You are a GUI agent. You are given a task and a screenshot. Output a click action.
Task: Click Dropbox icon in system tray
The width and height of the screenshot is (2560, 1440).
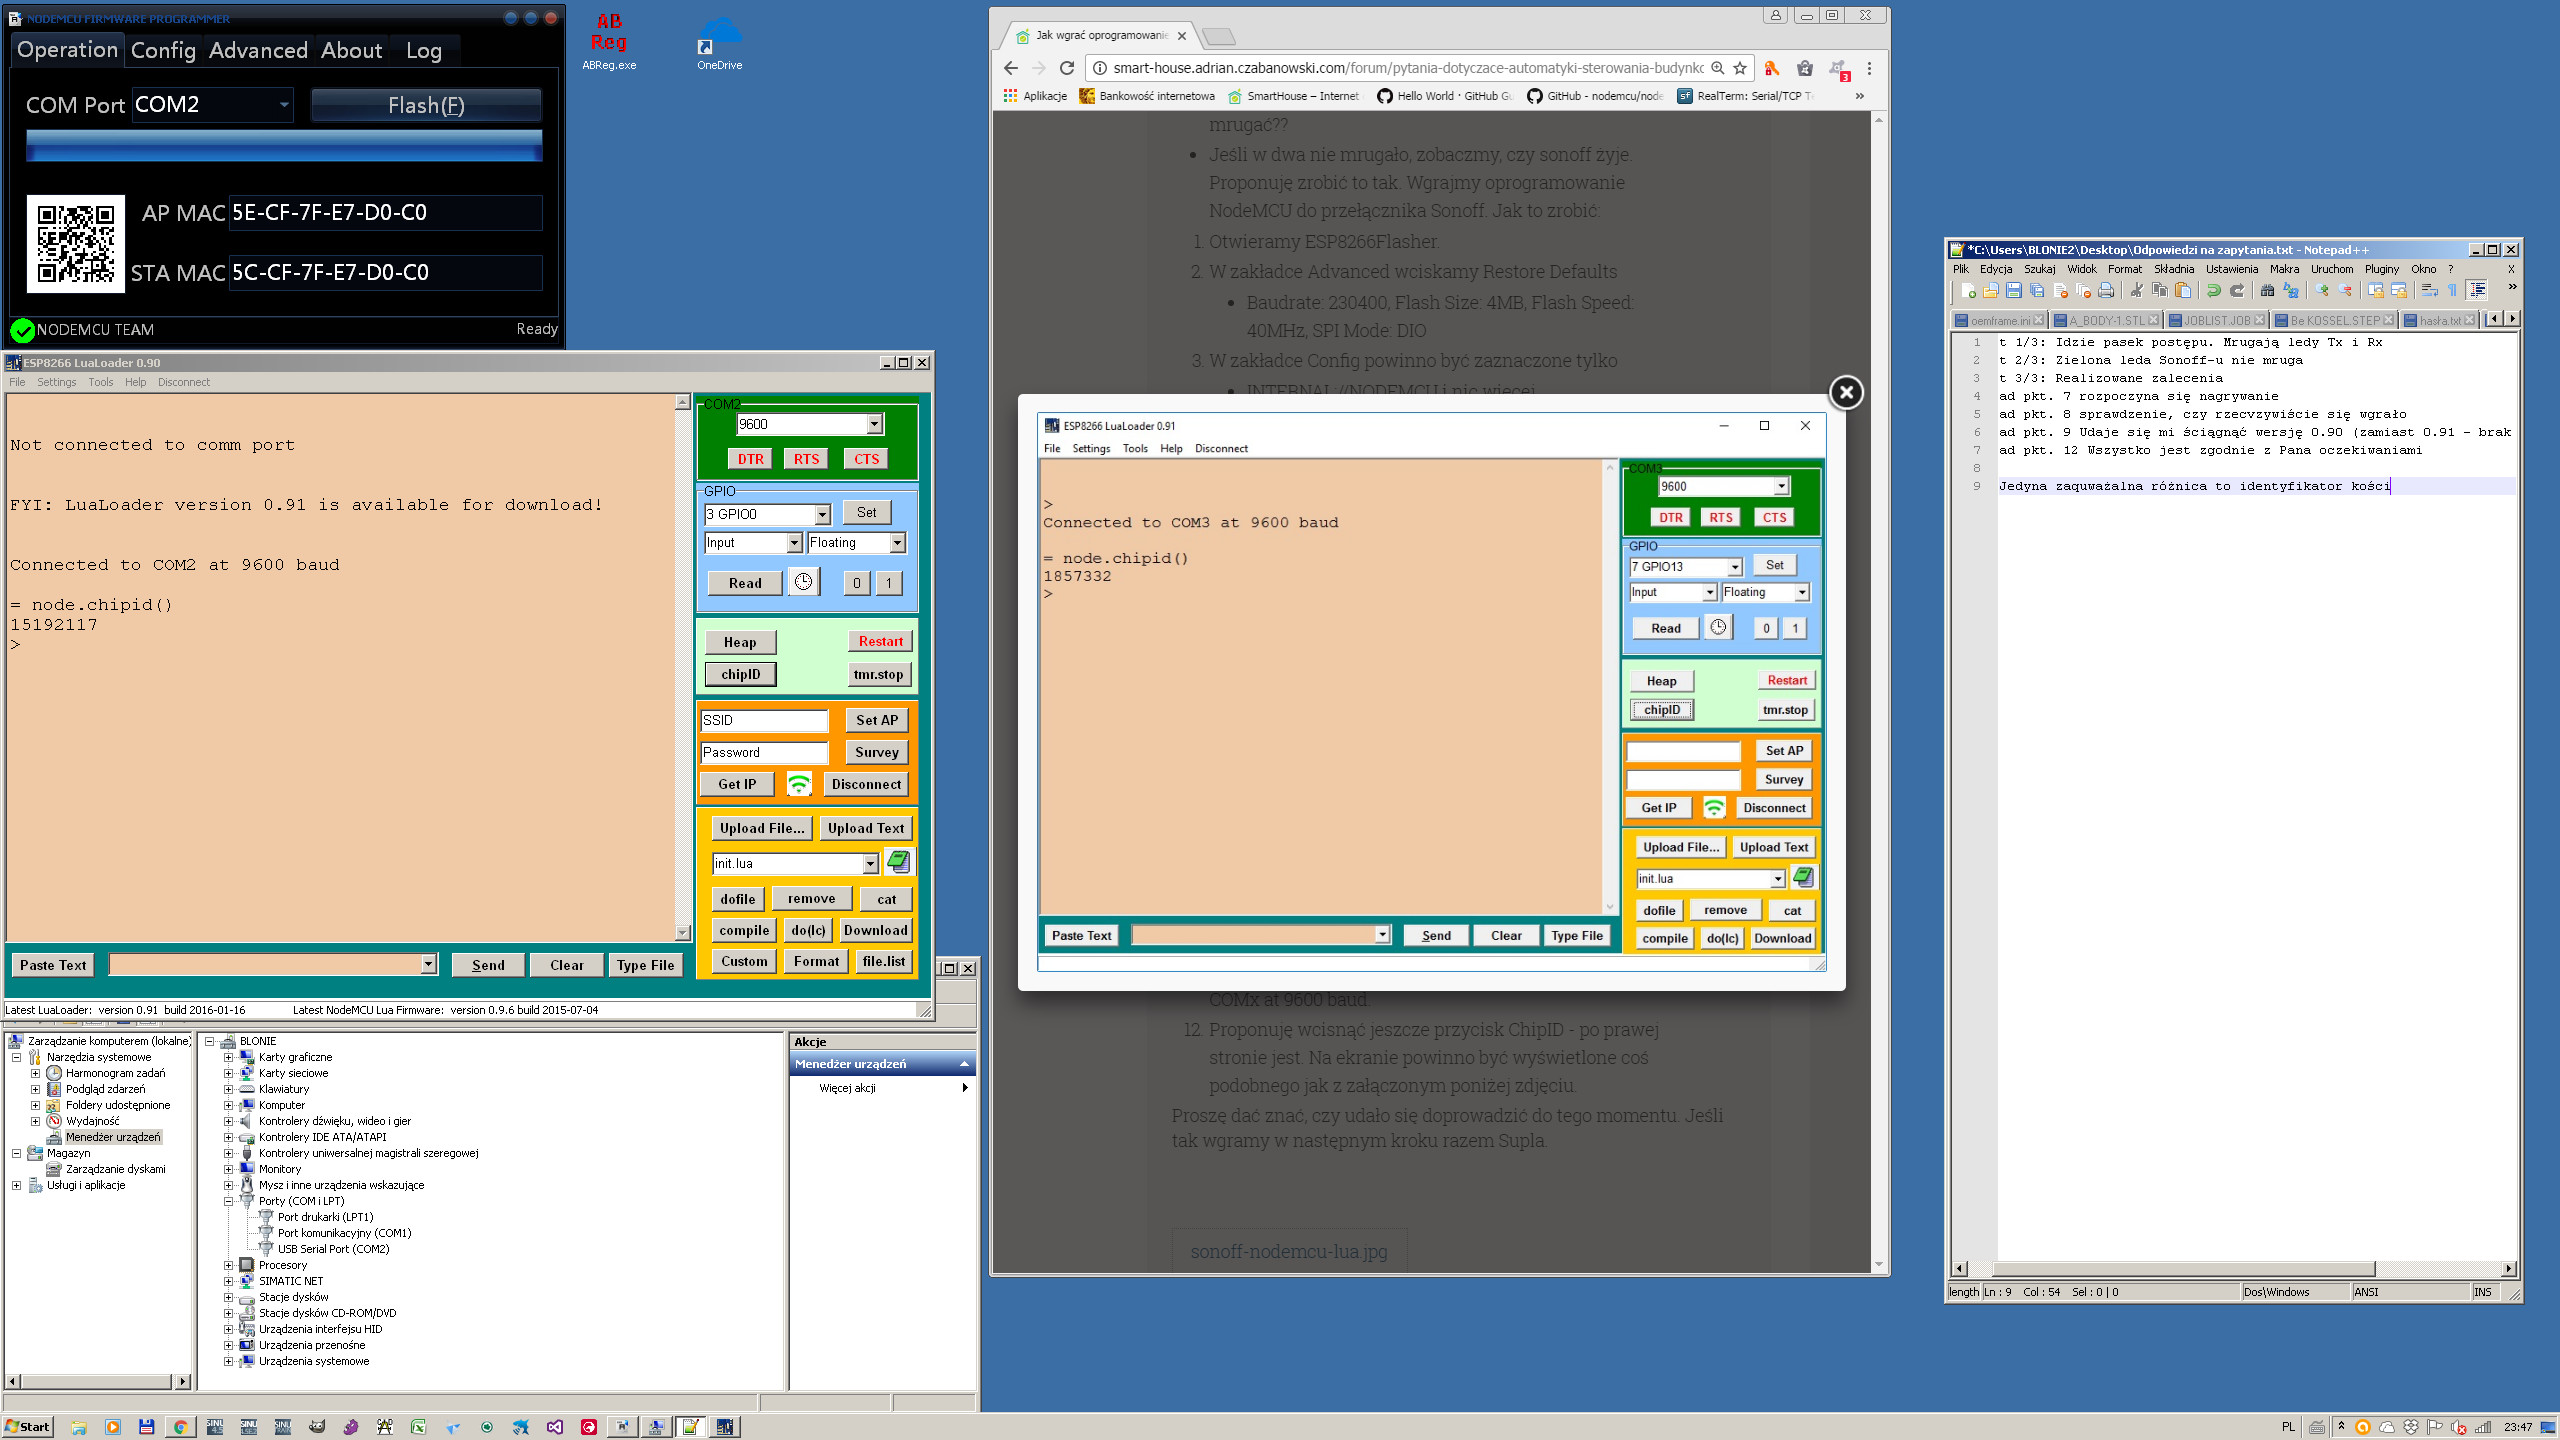2411,1427
